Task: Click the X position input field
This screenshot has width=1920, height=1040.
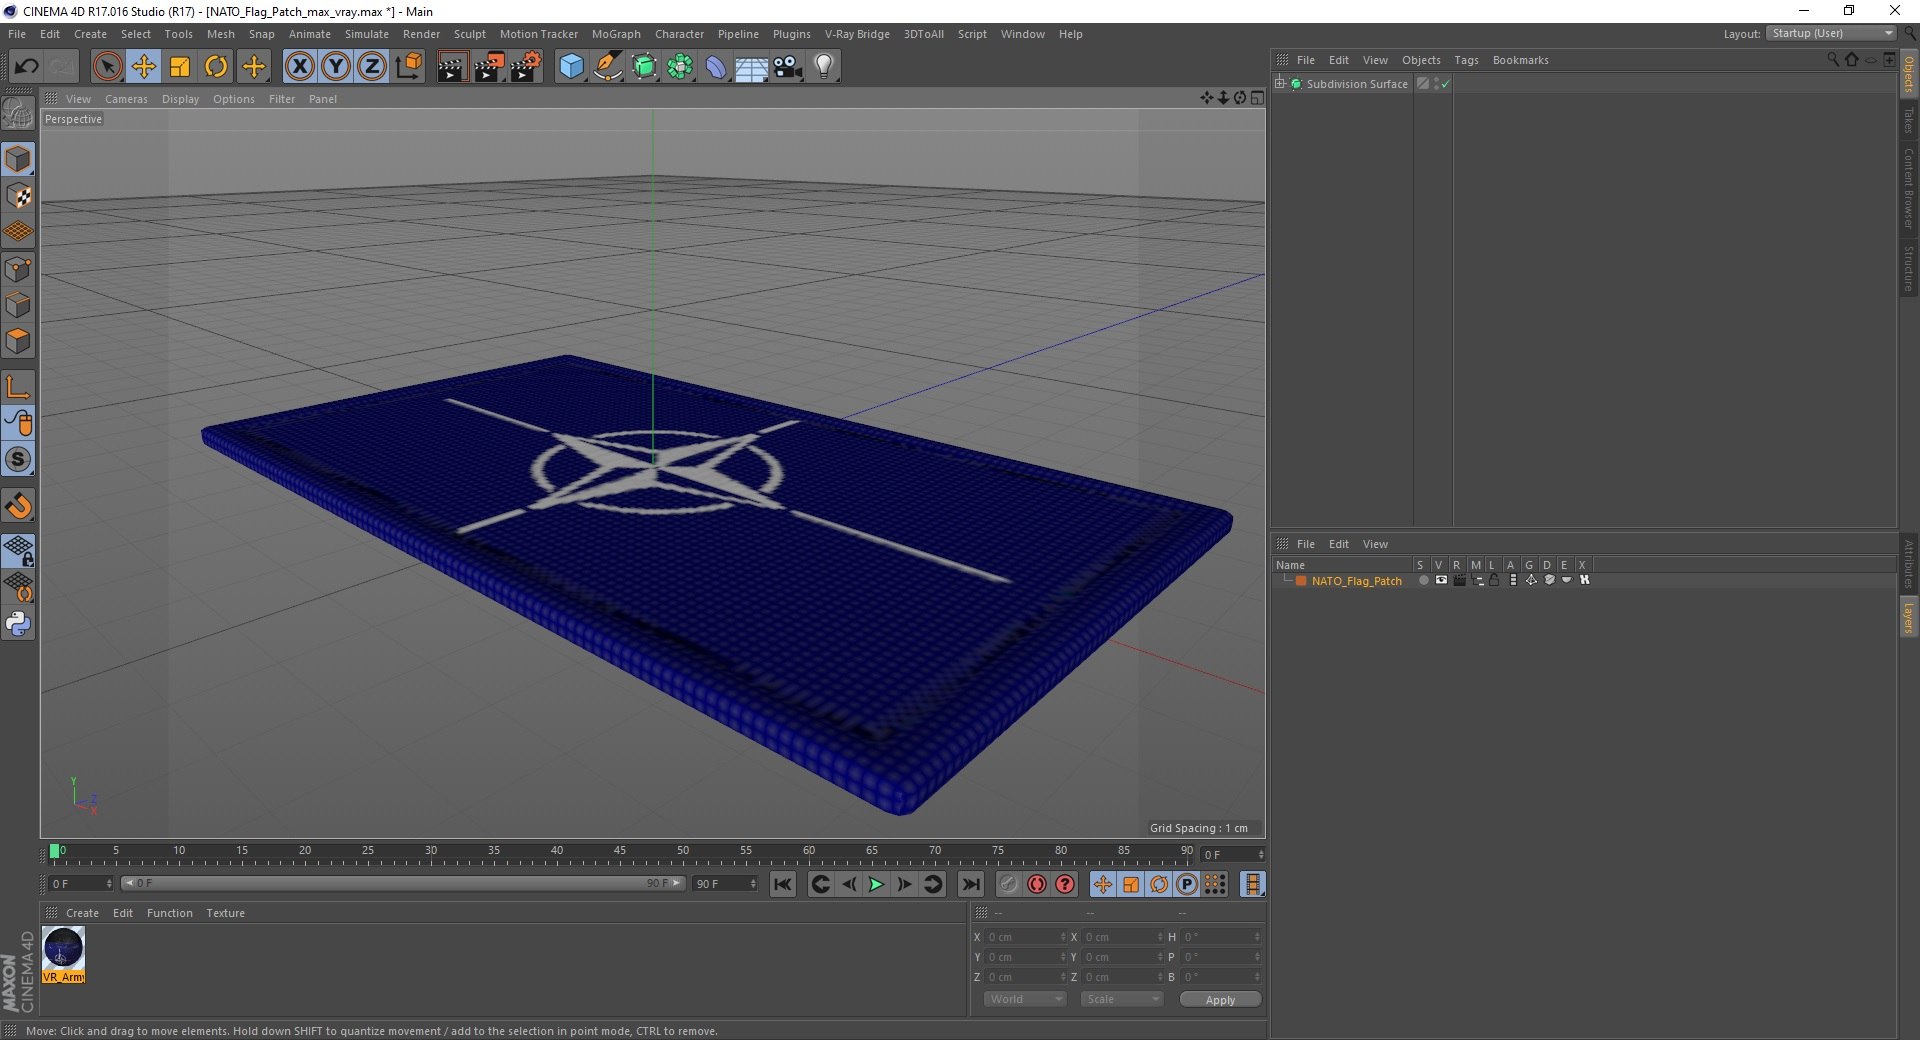Action: (x=1025, y=937)
